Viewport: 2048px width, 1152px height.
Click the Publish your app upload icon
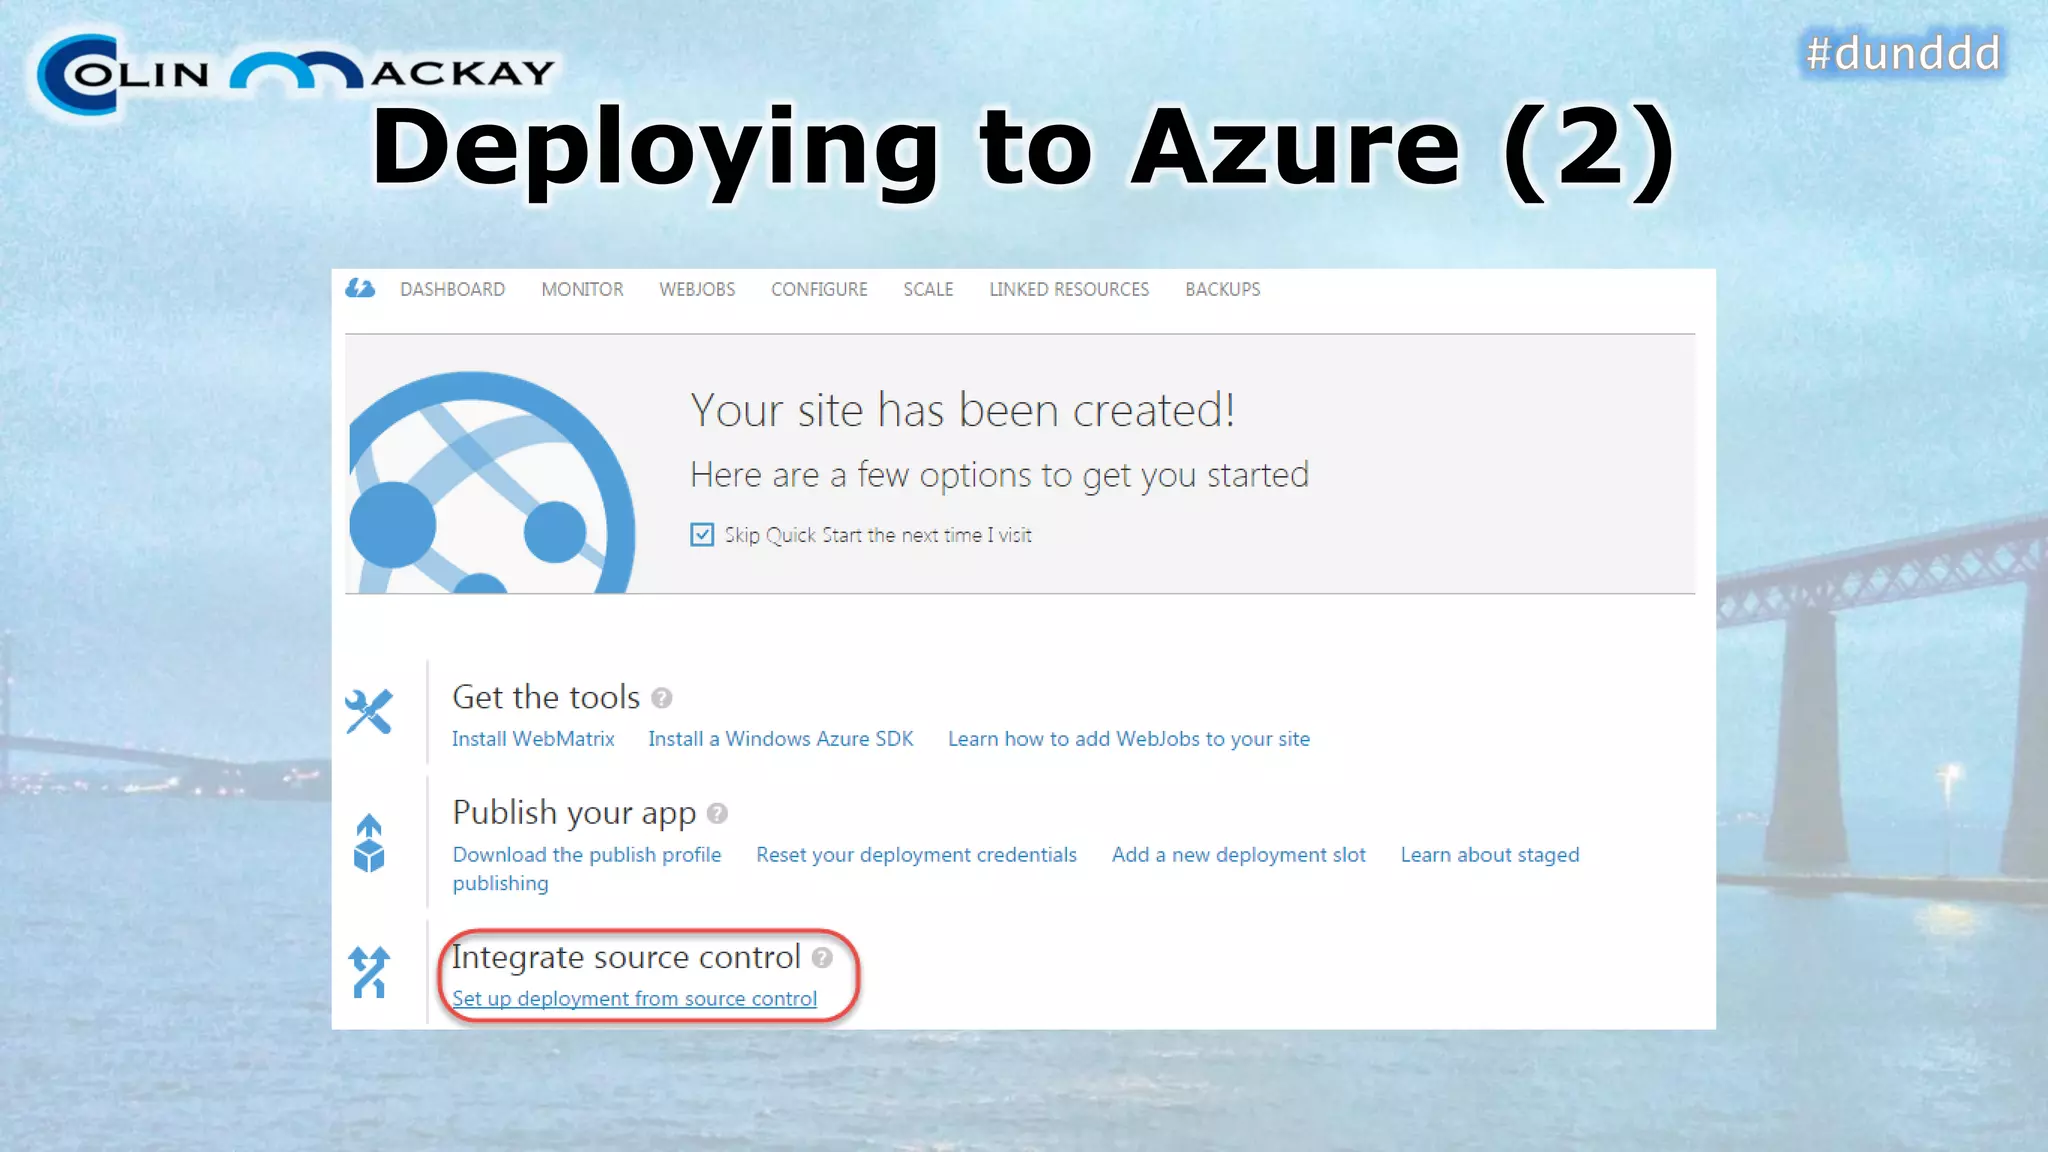(x=369, y=843)
